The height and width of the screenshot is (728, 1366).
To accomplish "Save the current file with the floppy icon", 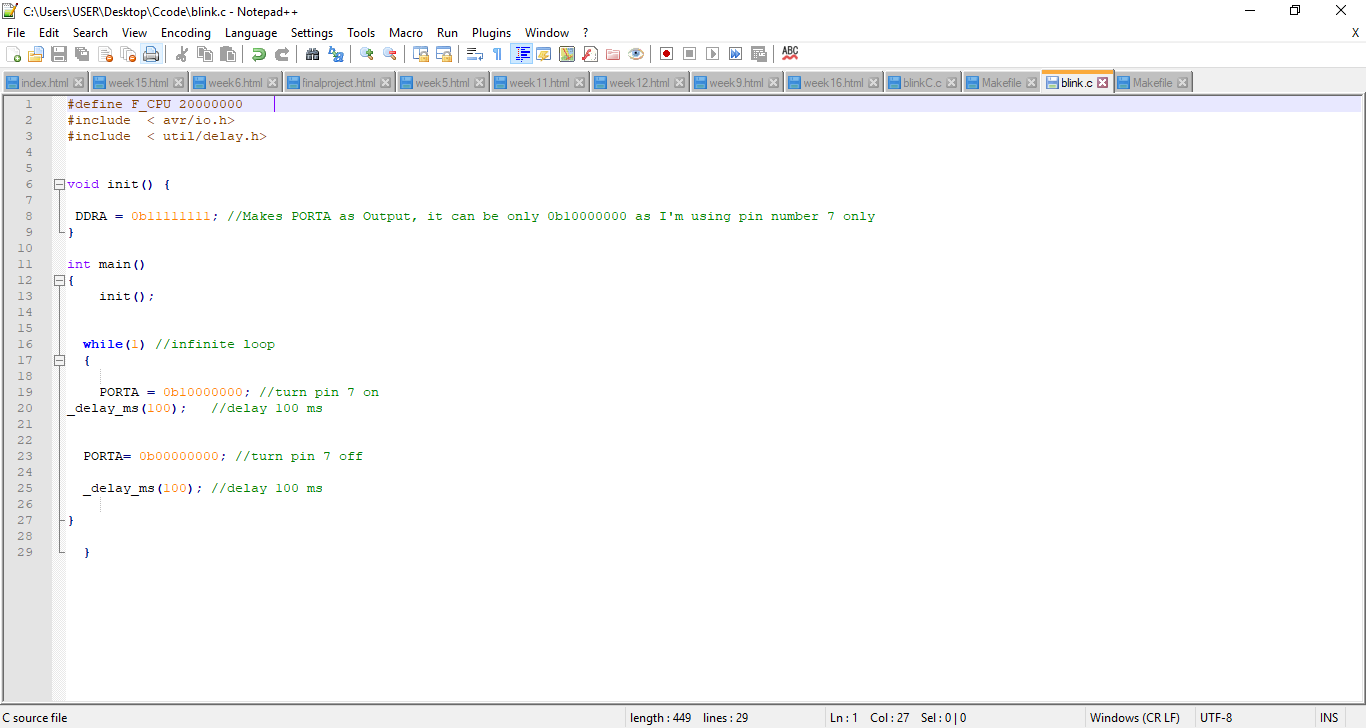I will (x=58, y=54).
